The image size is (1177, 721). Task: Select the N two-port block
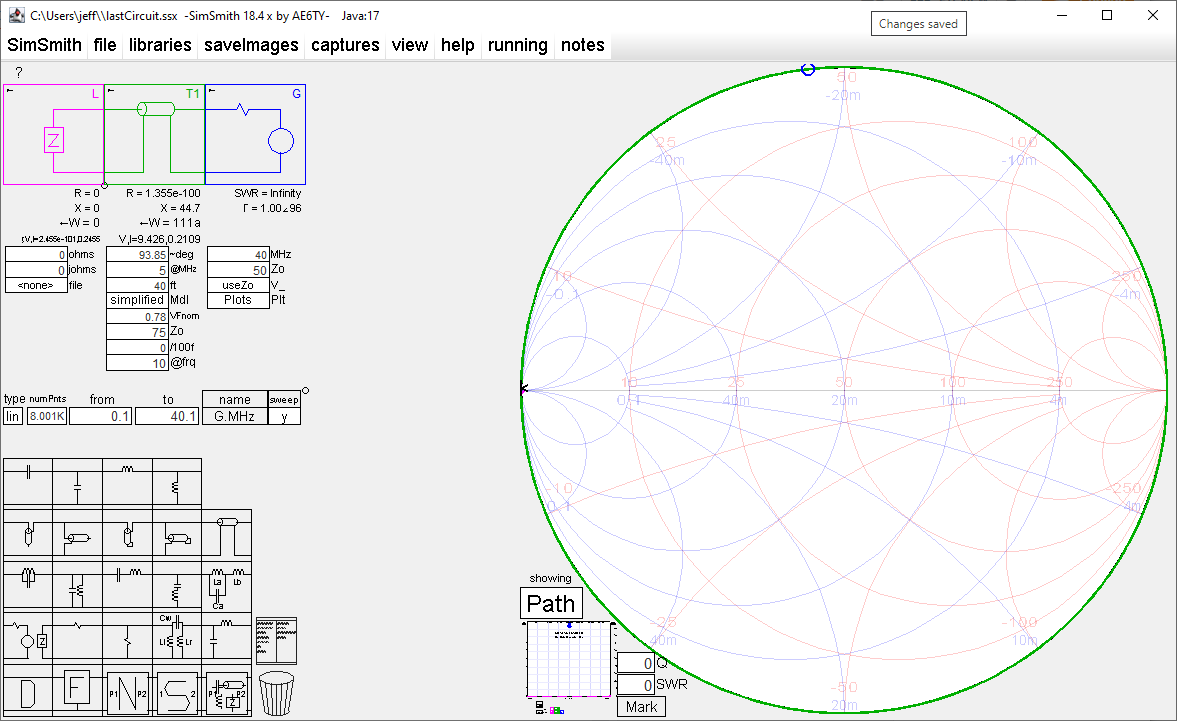[x=127, y=691]
